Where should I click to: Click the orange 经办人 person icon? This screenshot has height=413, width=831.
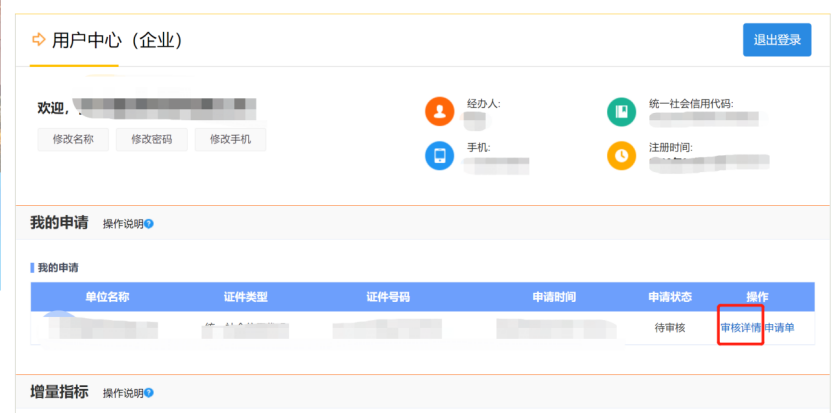439,111
